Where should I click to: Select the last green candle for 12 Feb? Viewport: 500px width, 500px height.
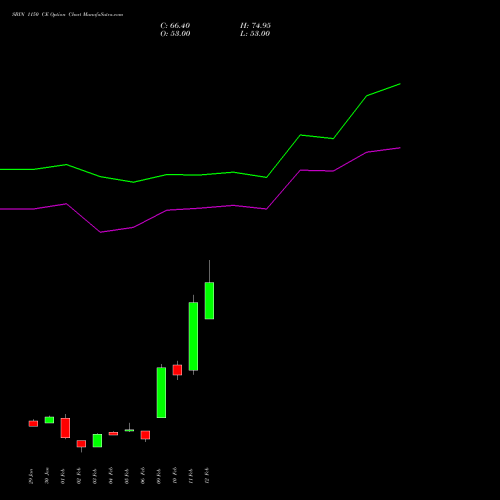click(x=209, y=300)
